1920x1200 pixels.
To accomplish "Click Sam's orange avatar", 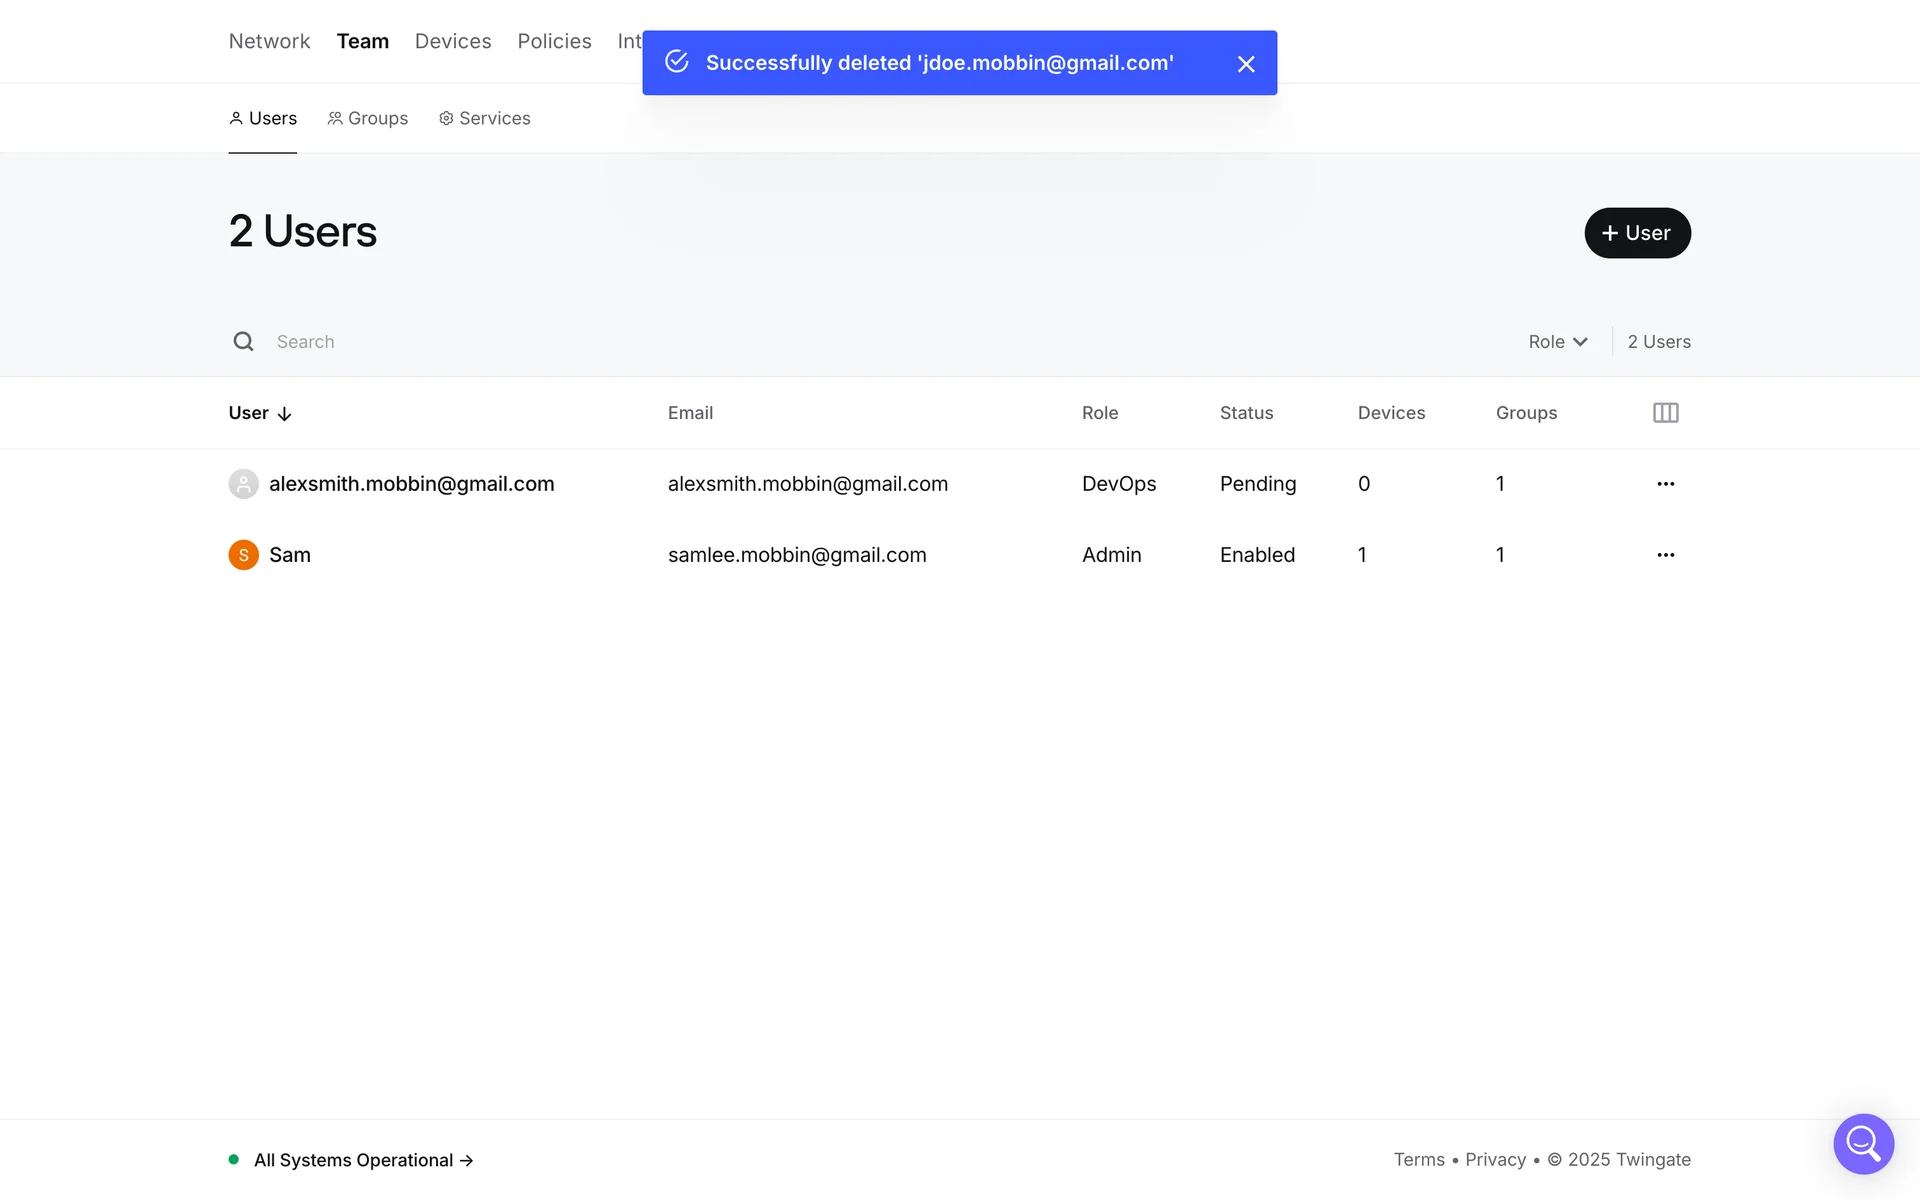I will [x=243, y=555].
